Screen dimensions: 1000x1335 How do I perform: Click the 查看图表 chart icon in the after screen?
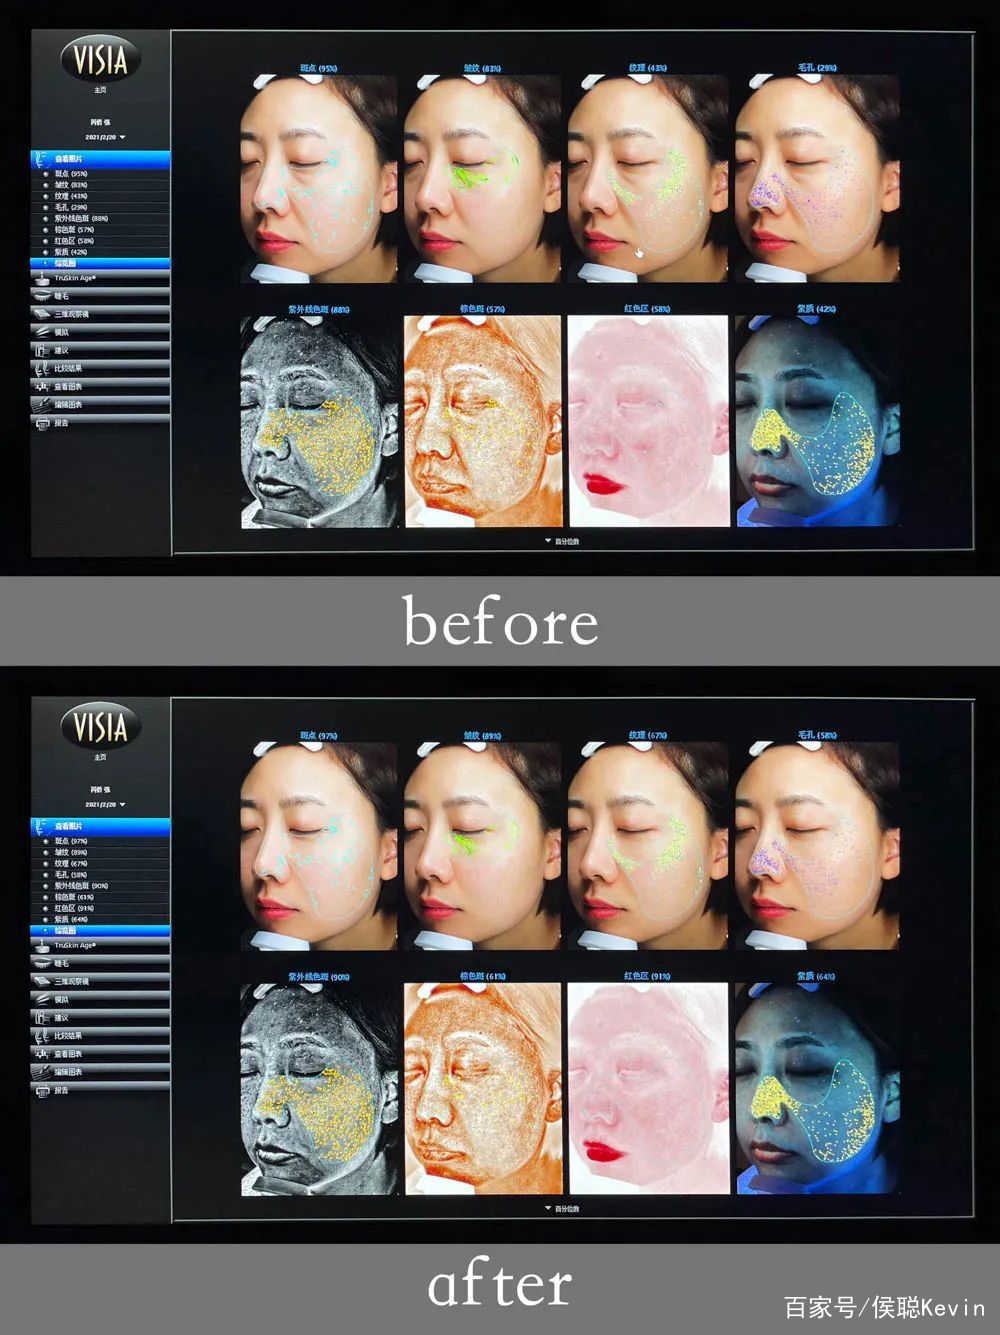(x=42, y=1054)
